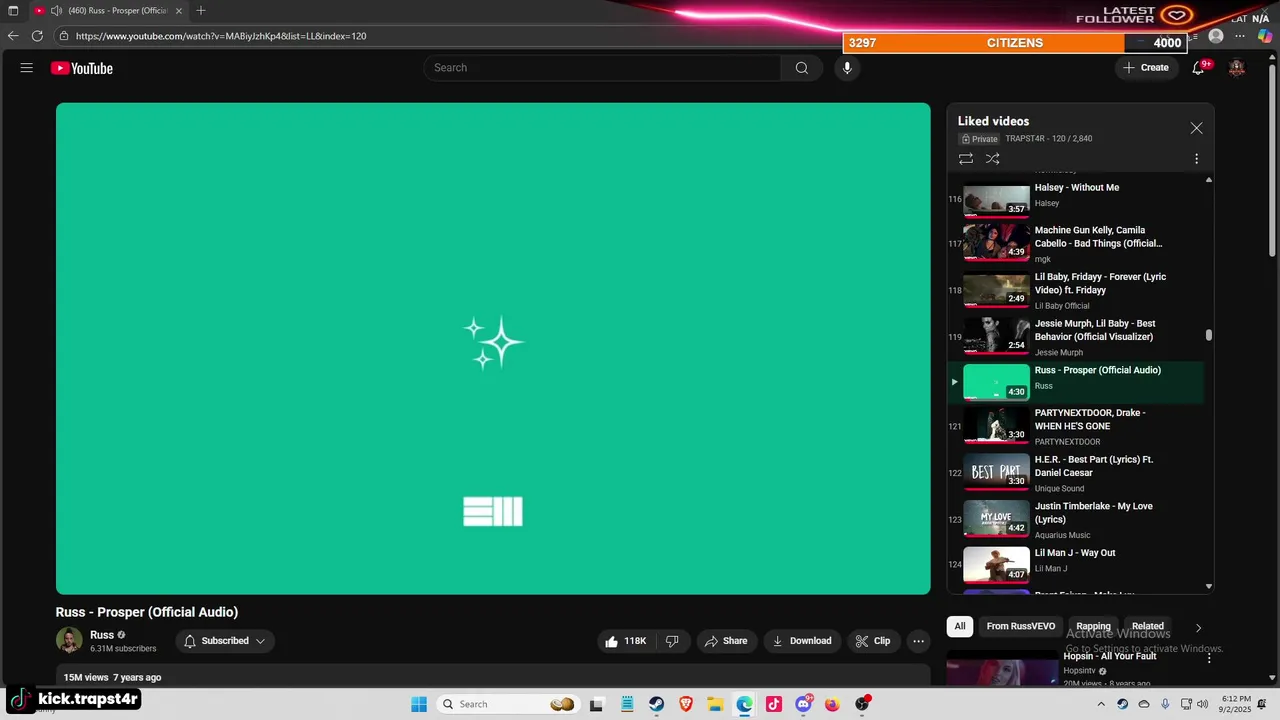The width and height of the screenshot is (1280, 720).
Task: Select the Rapping filter chip
Action: click(1093, 626)
